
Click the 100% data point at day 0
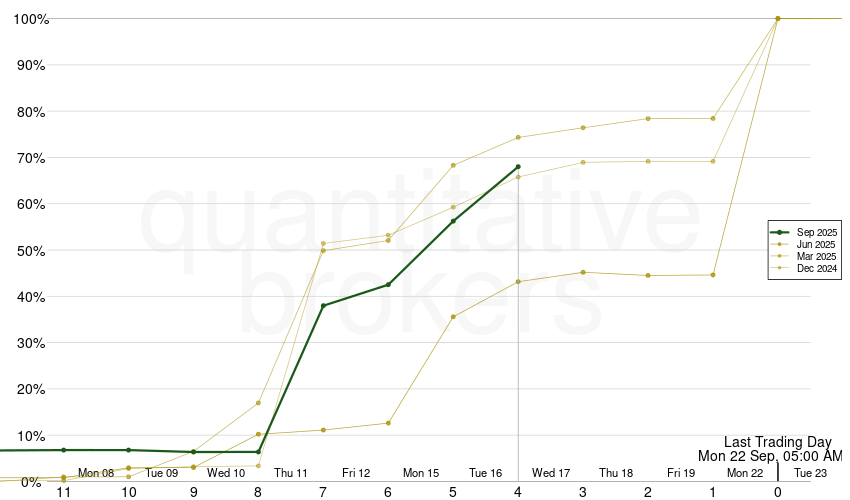[x=778, y=18]
